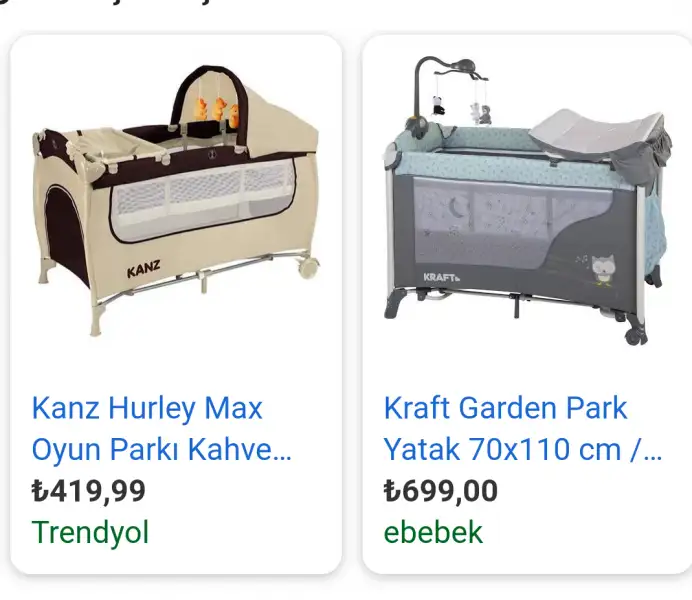The height and width of the screenshot is (600, 692).
Task: Click the owl graphic on the Kraft playpen
Action: coord(602,270)
